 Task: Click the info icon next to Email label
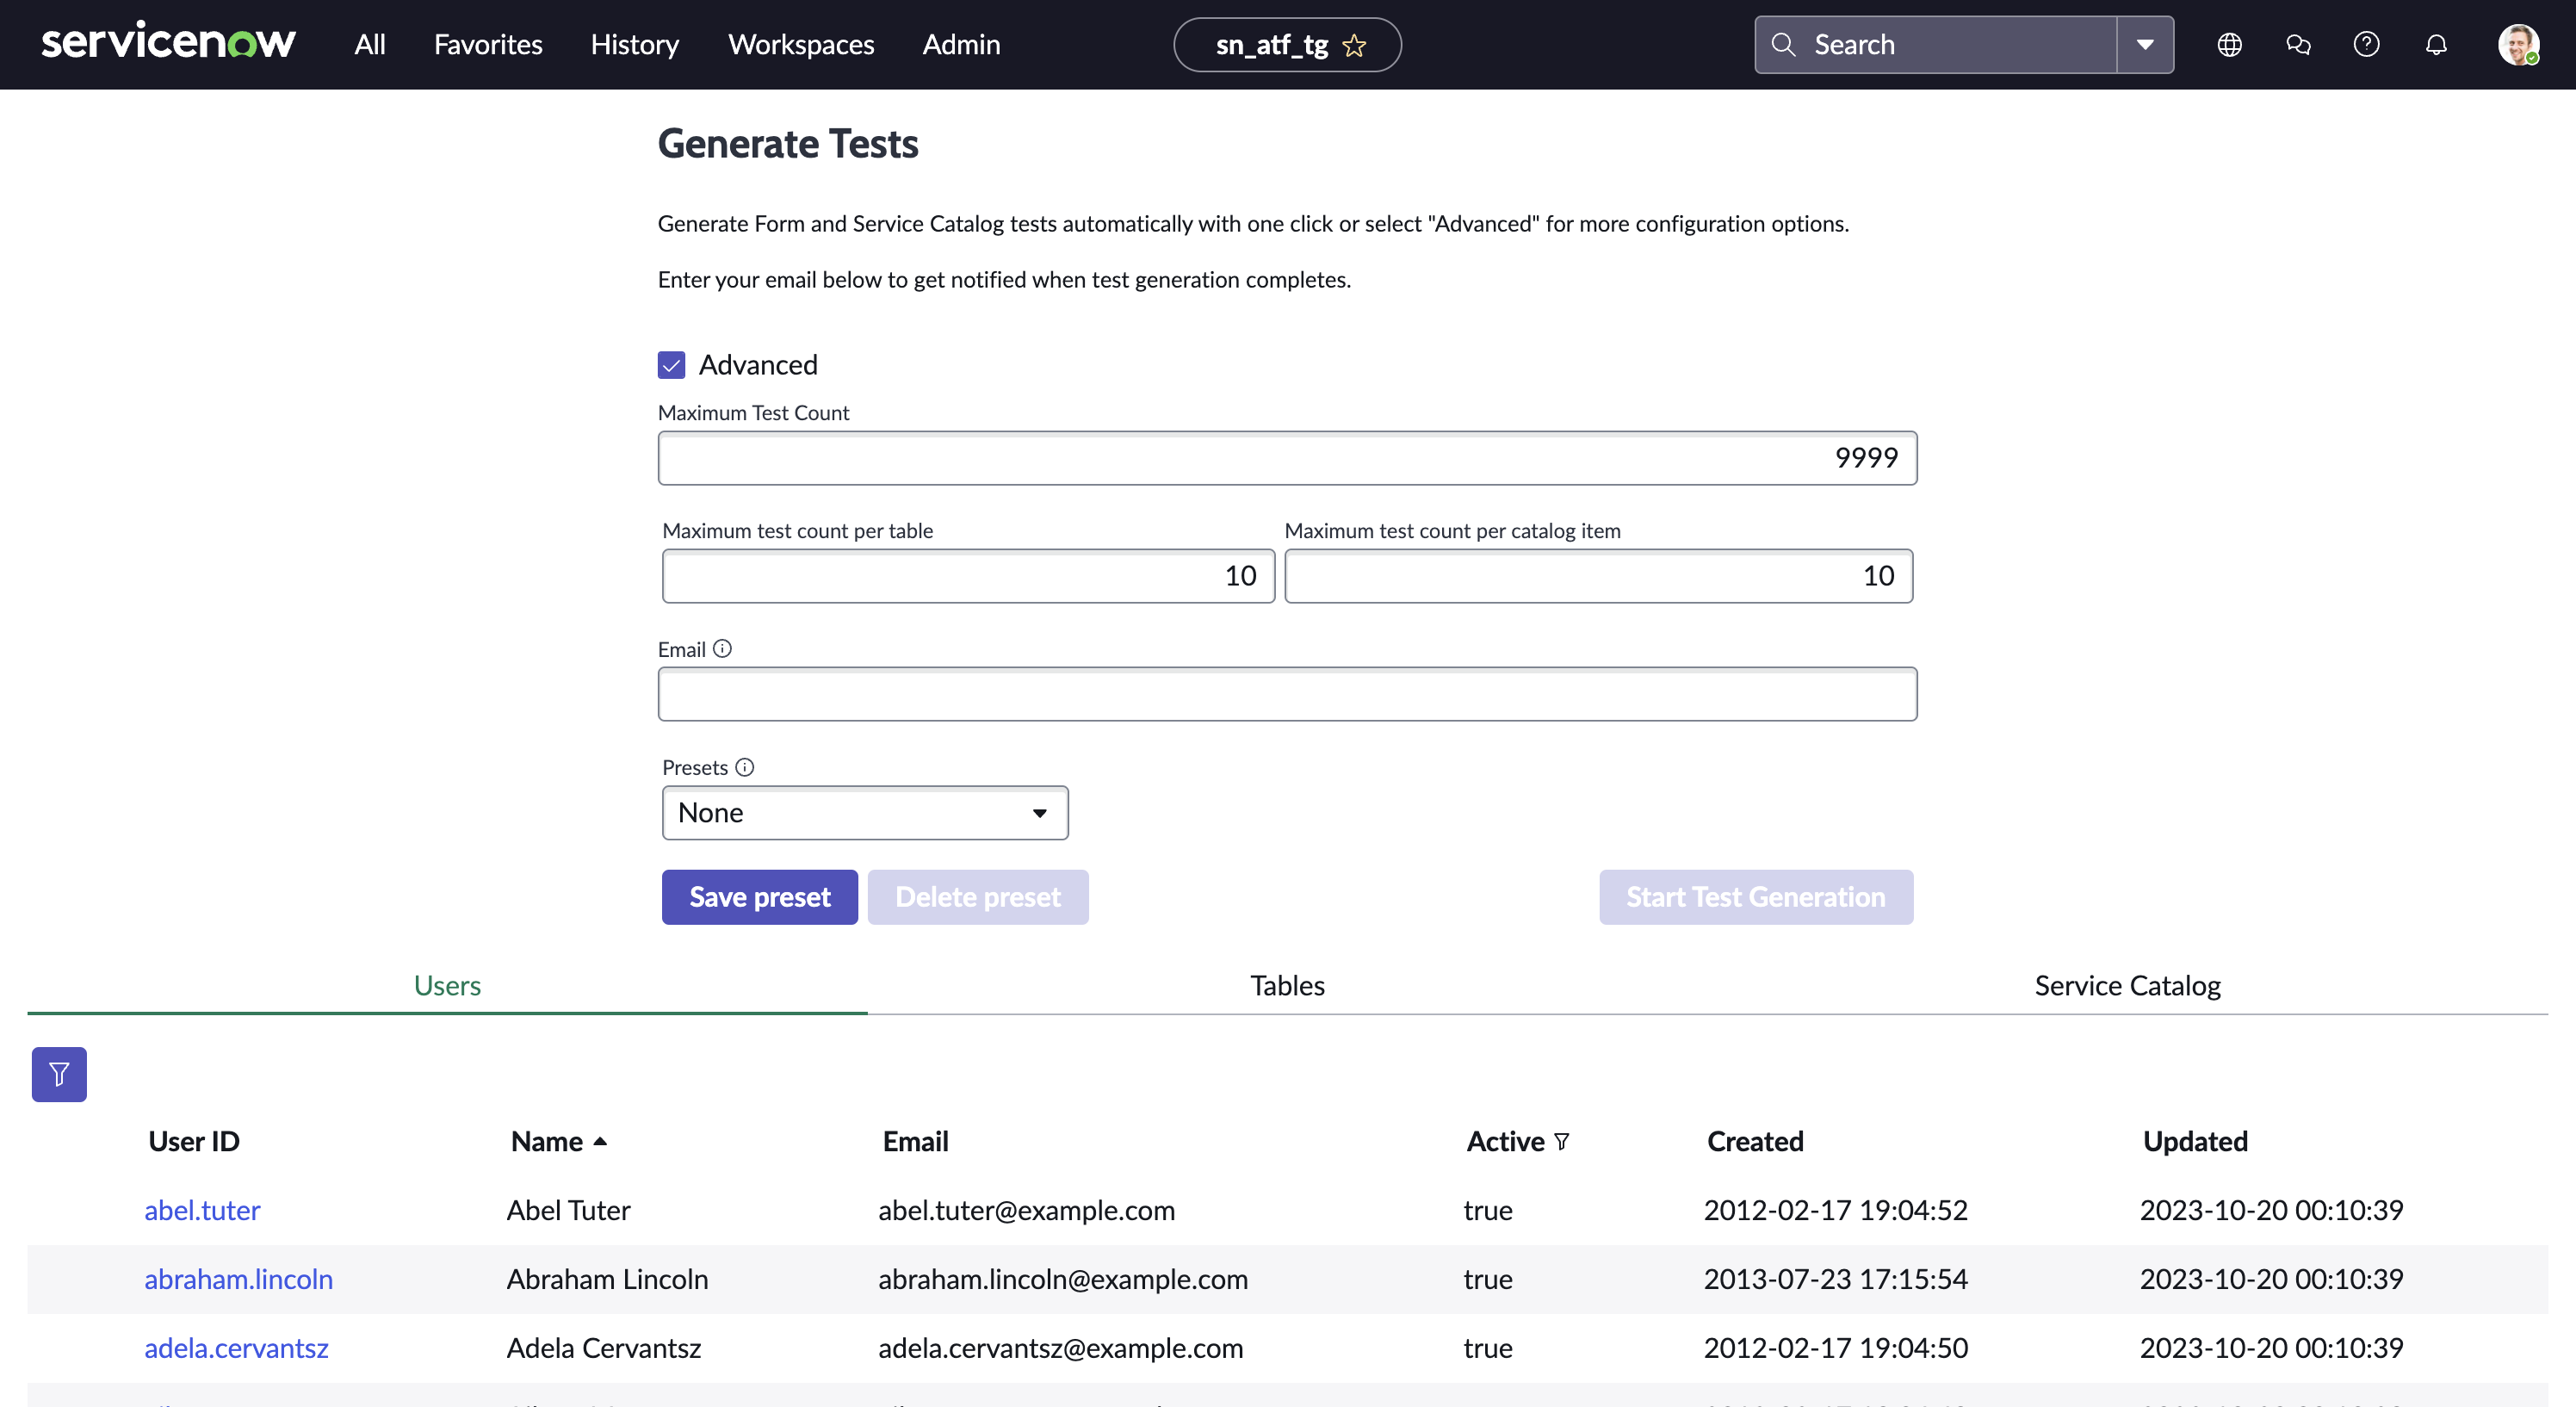click(722, 649)
